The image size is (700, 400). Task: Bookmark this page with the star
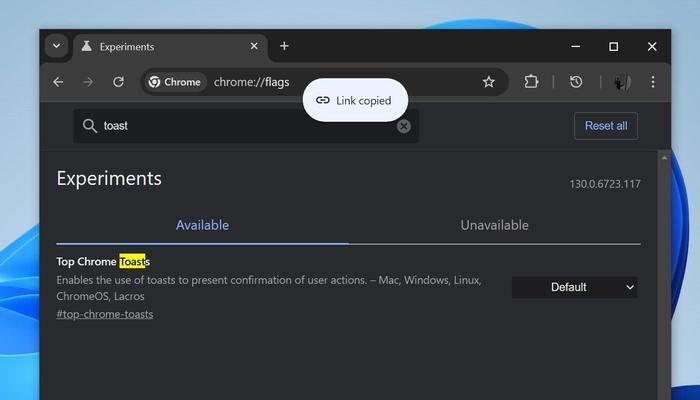(489, 82)
